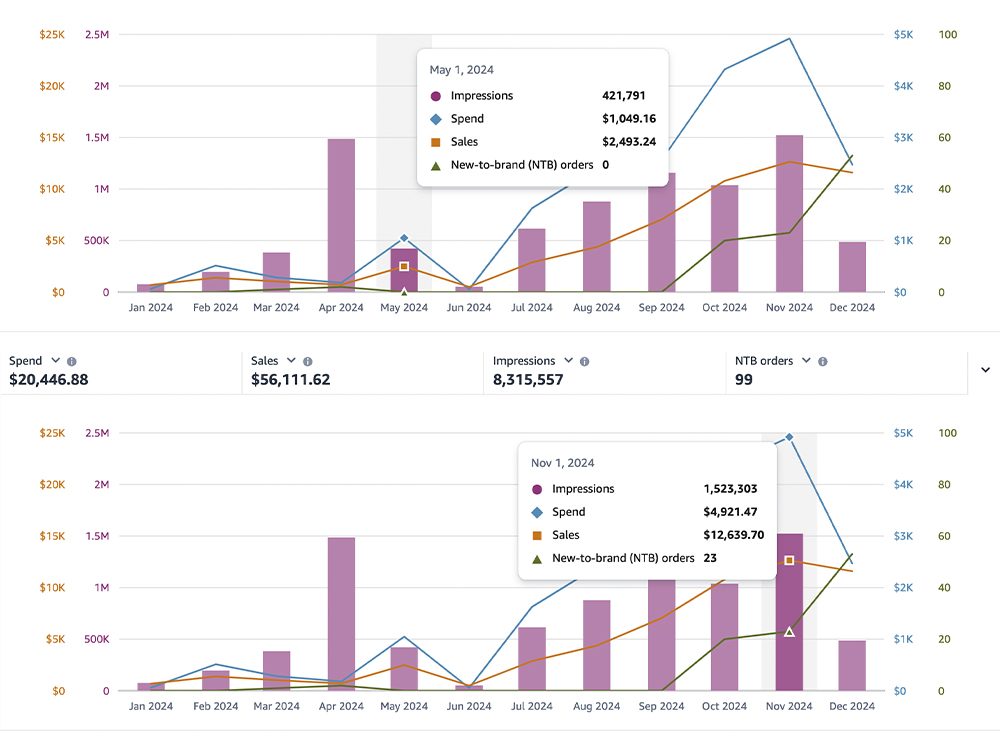Click the Sales orange square in Nov tooltip
Image resolution: width=1000 pixels, height=735 pixels.
537,535
